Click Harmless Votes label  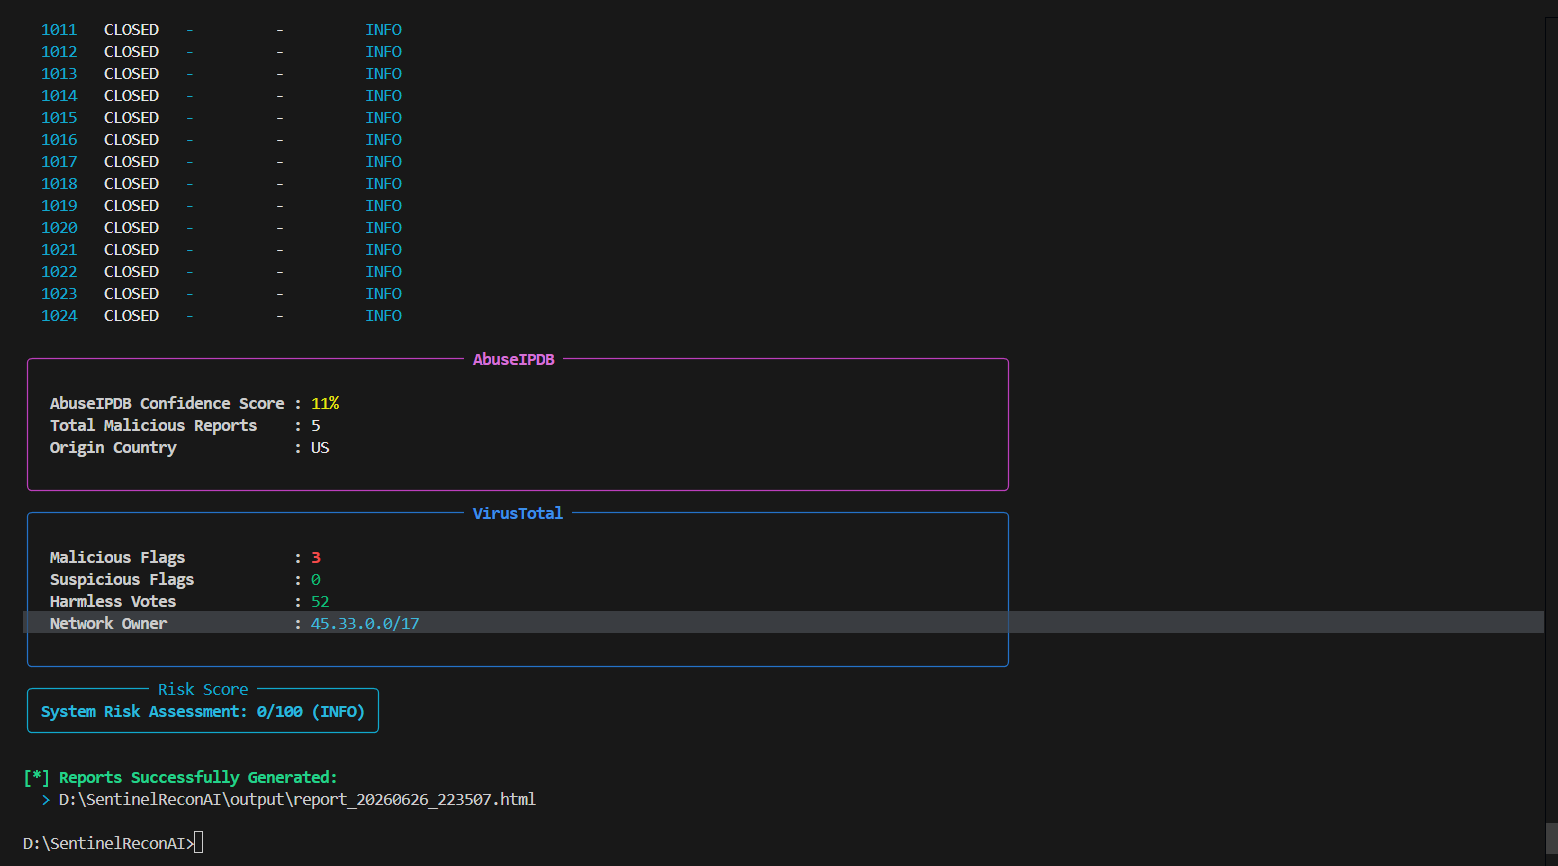[113, 602]
